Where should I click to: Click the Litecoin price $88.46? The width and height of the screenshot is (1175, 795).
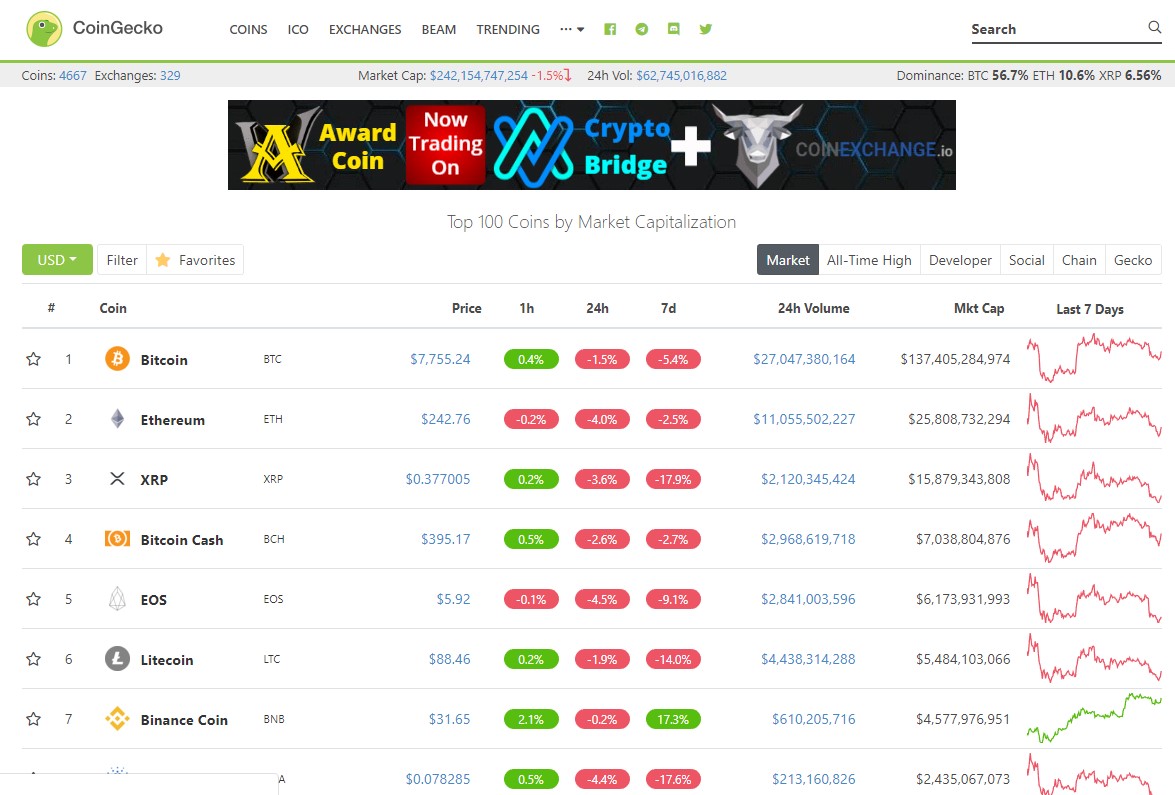[x=450, y=659]
